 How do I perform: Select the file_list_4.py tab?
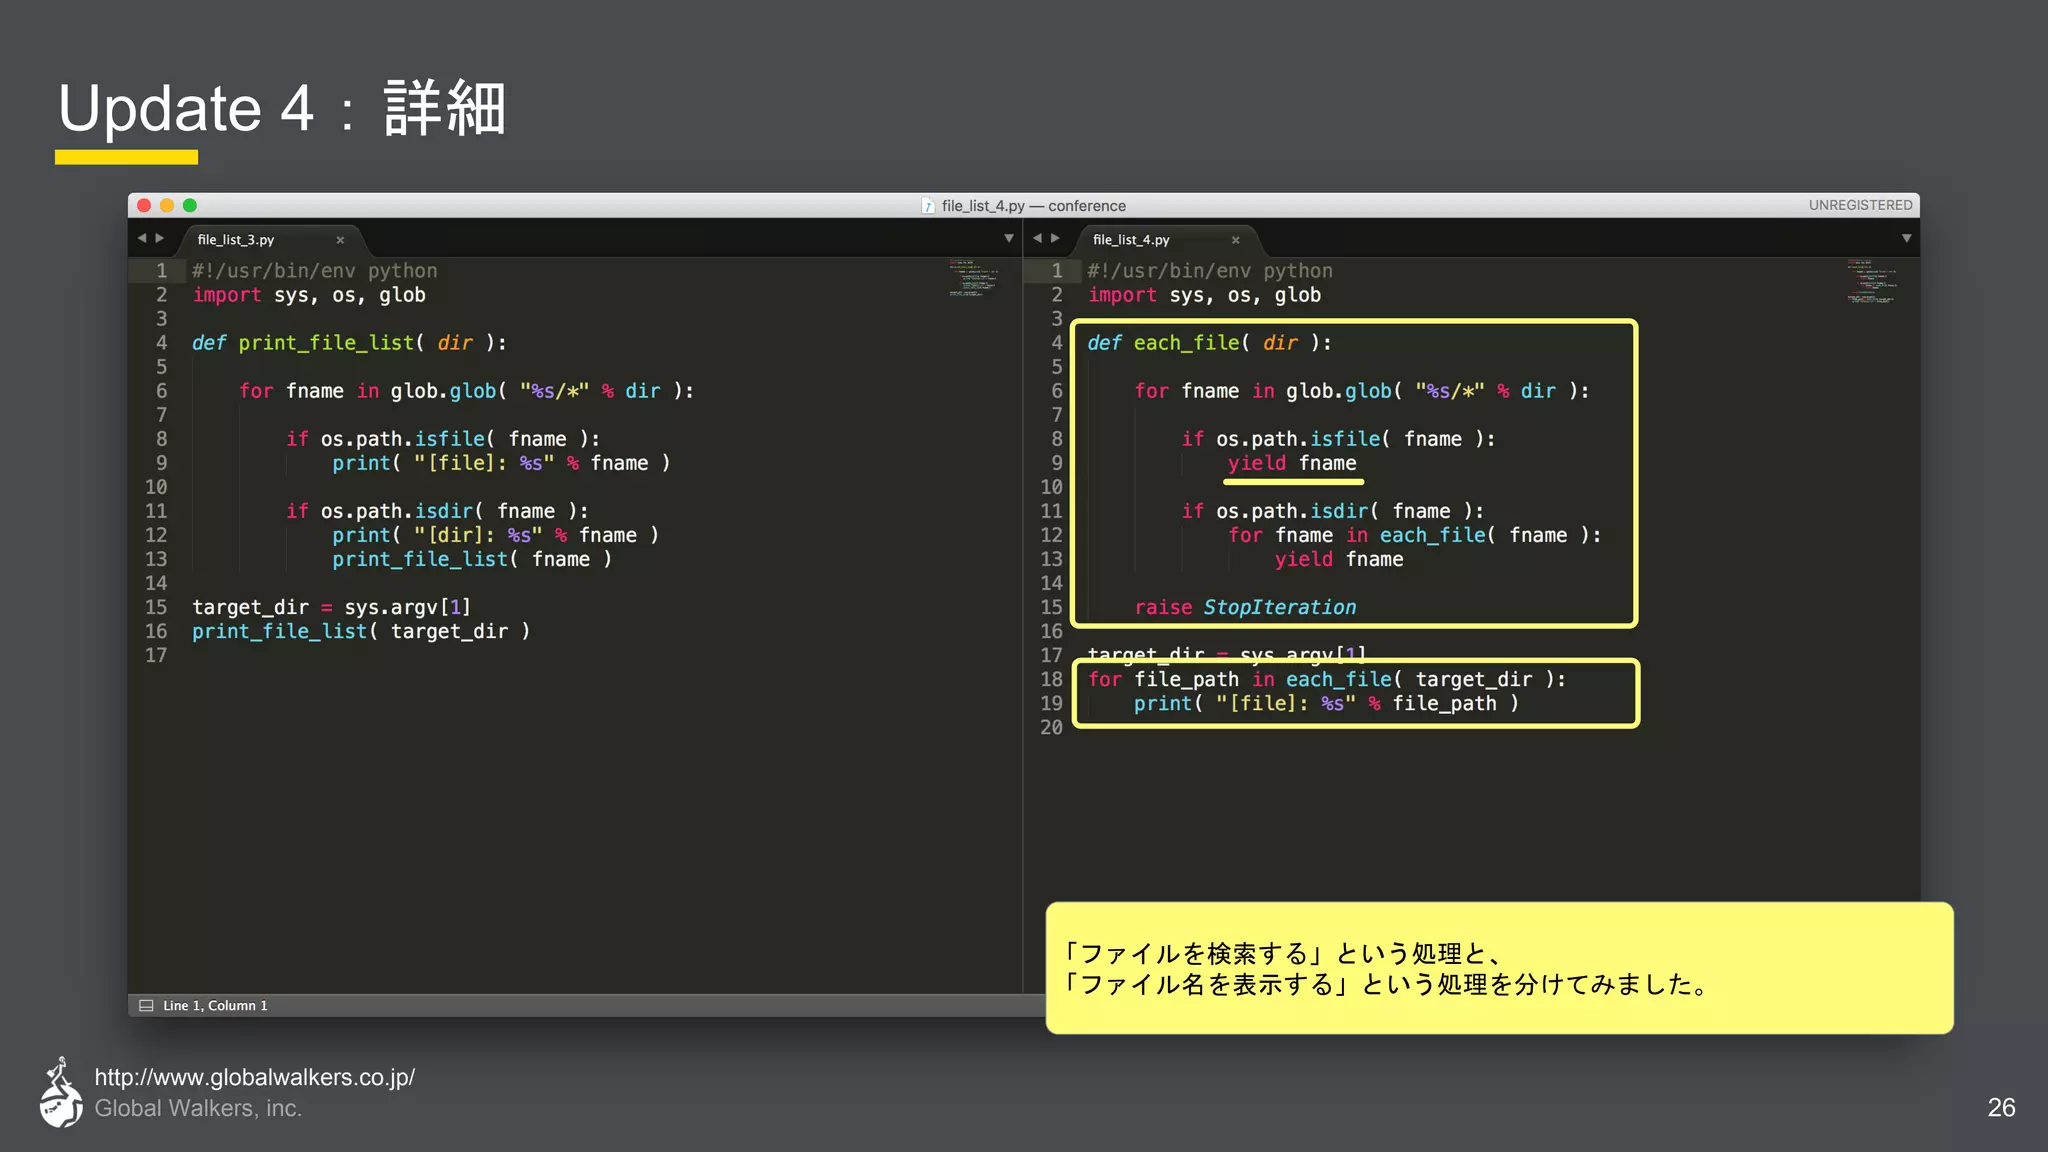point(1131,240)
